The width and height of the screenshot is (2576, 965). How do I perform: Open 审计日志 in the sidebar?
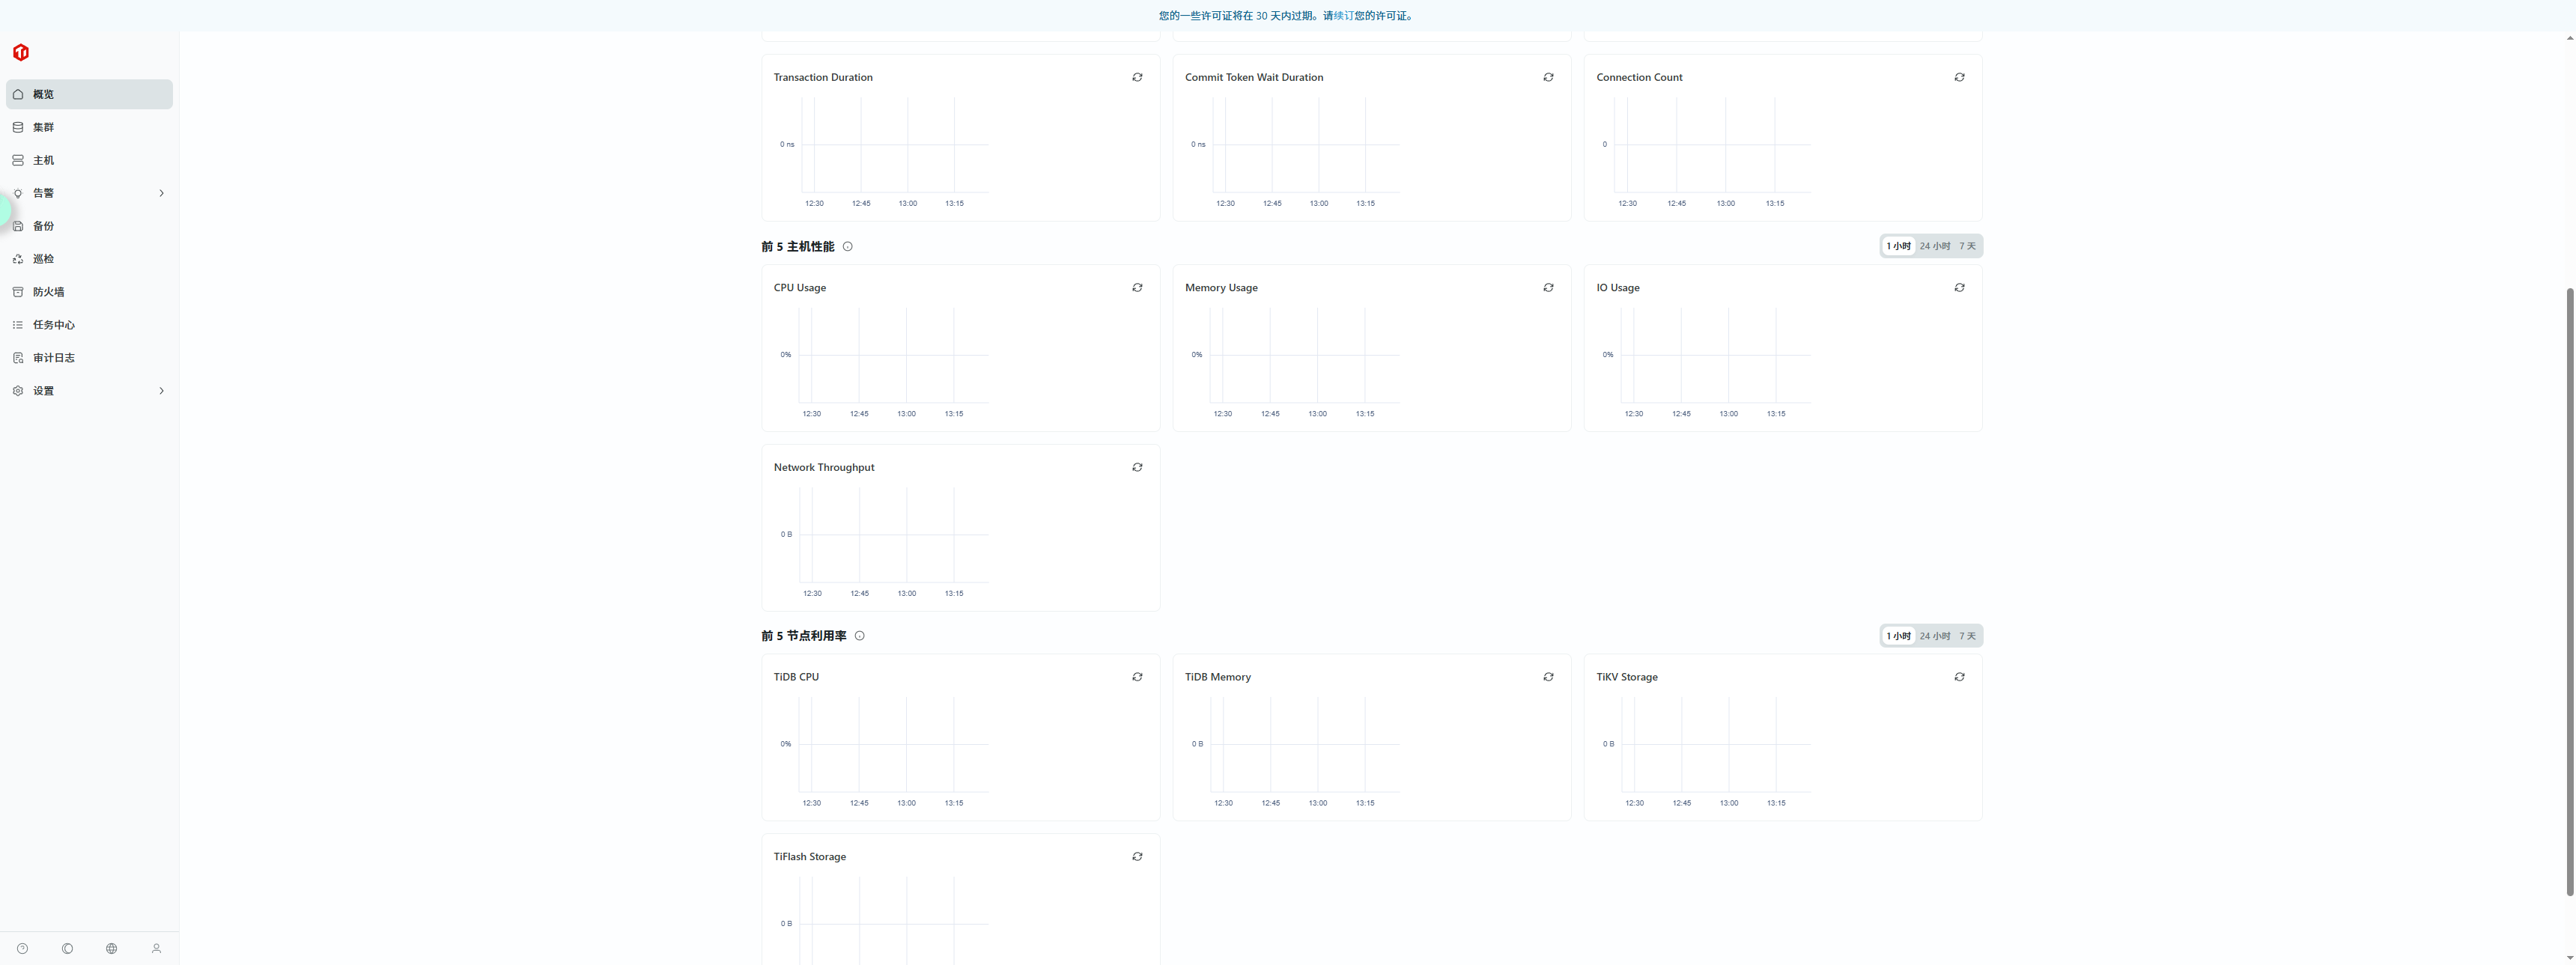pos(54,358)
